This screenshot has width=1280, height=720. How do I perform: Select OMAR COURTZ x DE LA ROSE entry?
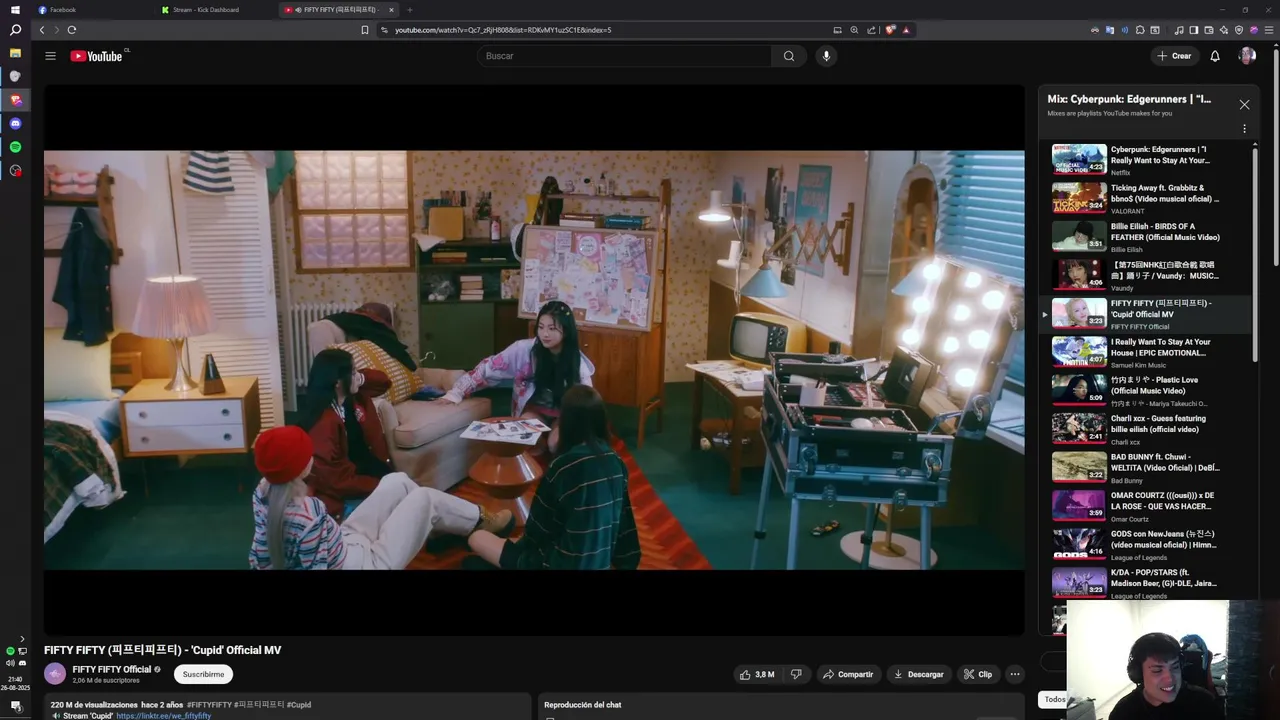1145,505
